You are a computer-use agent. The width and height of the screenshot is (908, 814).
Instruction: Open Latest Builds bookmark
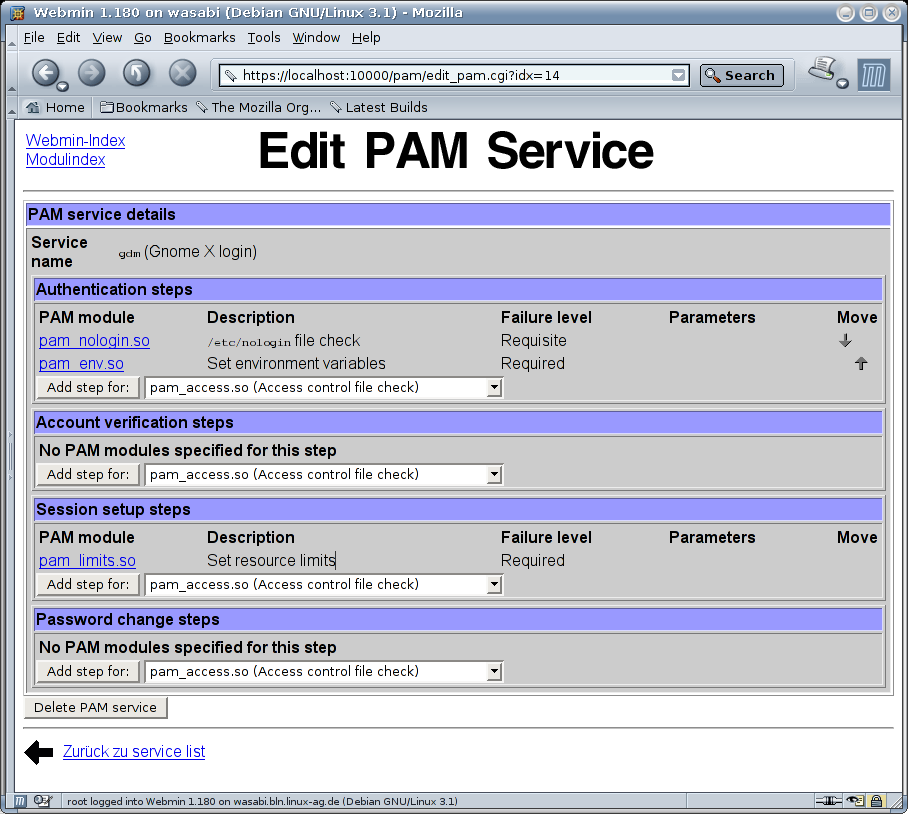pyautogui.click(x=379, y=108)
